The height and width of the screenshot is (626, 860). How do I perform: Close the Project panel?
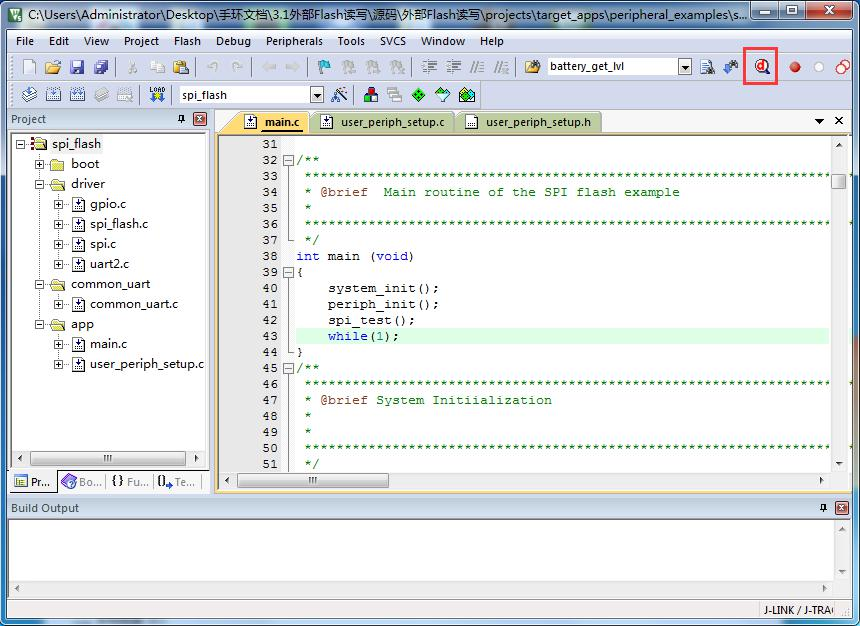[200, 119]
